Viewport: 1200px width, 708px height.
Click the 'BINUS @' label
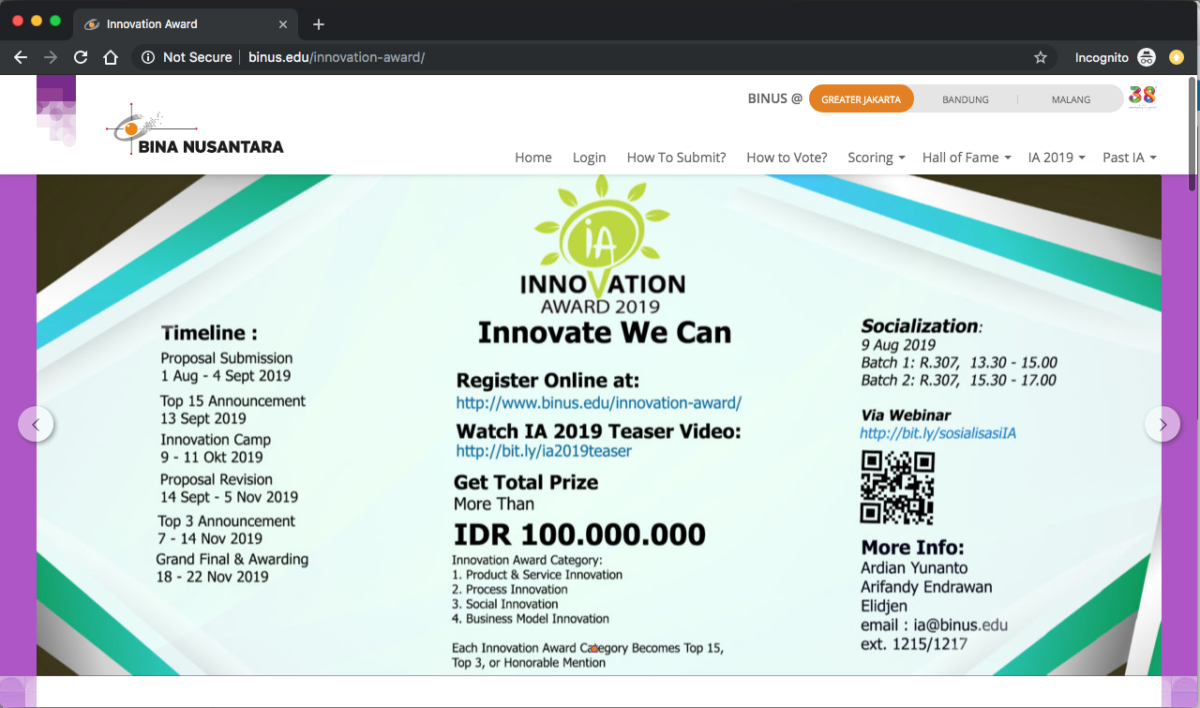pyautogui.click(x=775, y=99)
